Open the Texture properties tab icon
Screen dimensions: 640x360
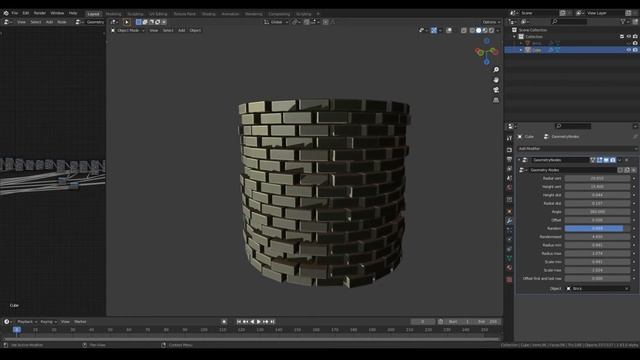[x=509, y=280]
